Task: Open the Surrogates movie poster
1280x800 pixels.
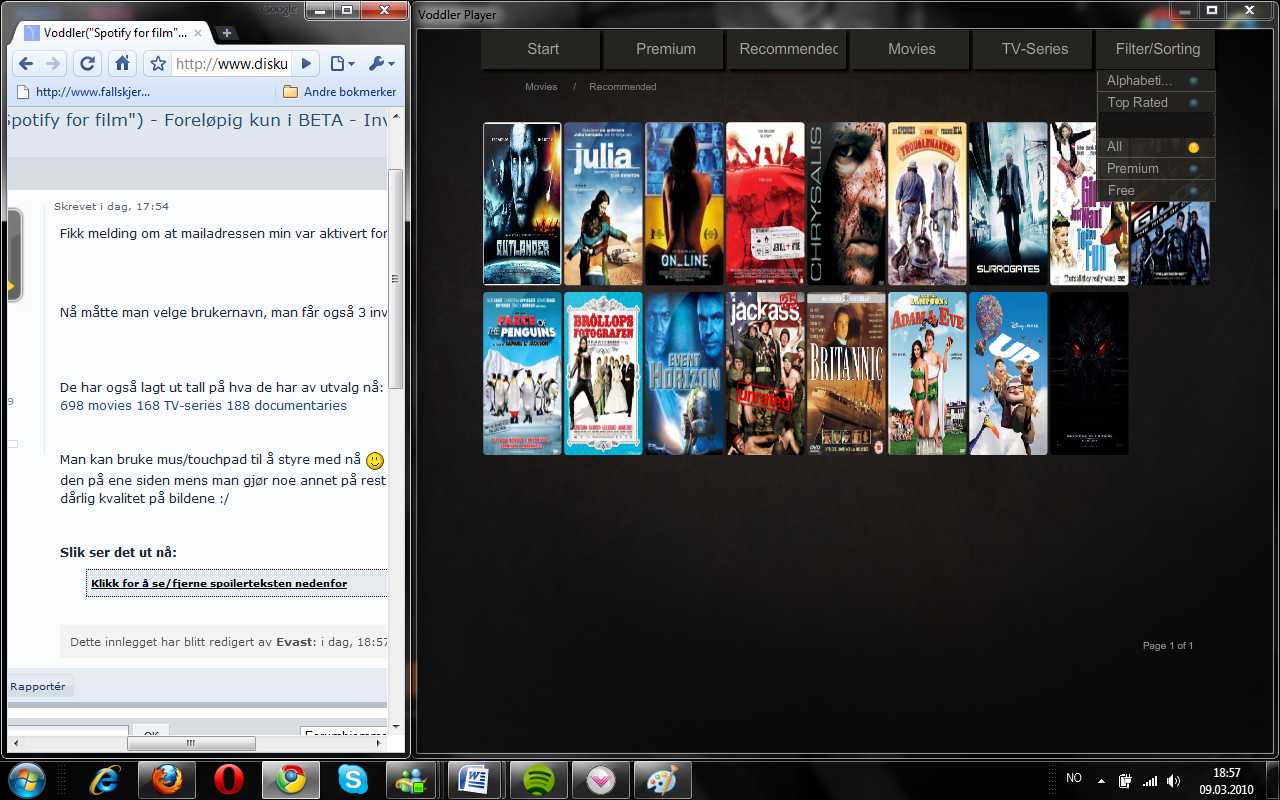Action: coord(1008,204)
